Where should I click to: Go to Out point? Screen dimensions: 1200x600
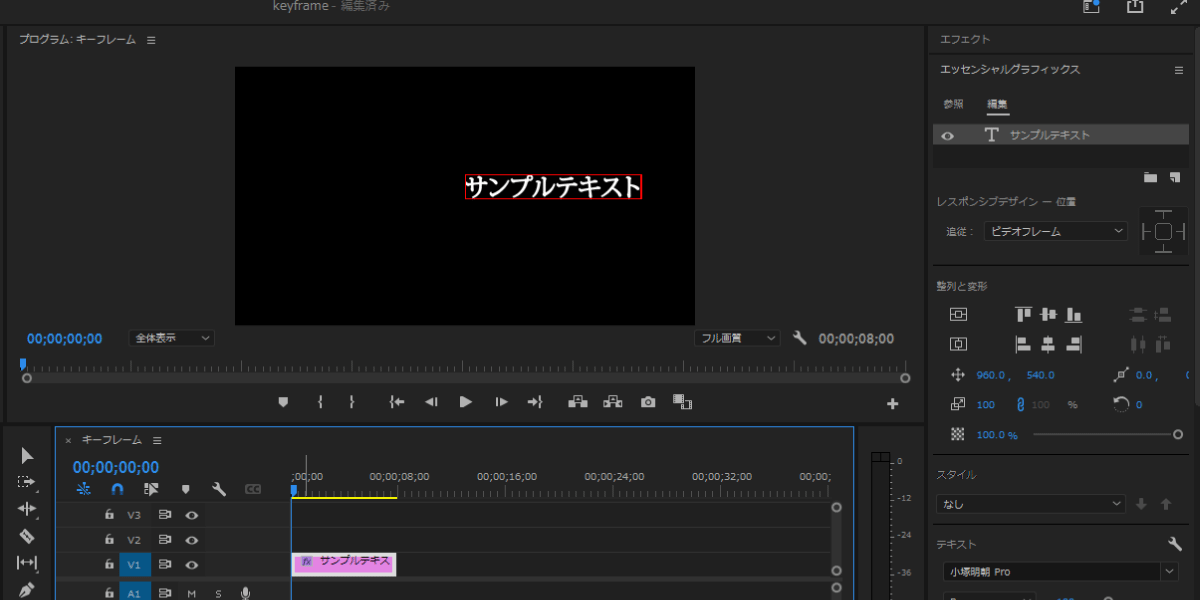[535, 402]
